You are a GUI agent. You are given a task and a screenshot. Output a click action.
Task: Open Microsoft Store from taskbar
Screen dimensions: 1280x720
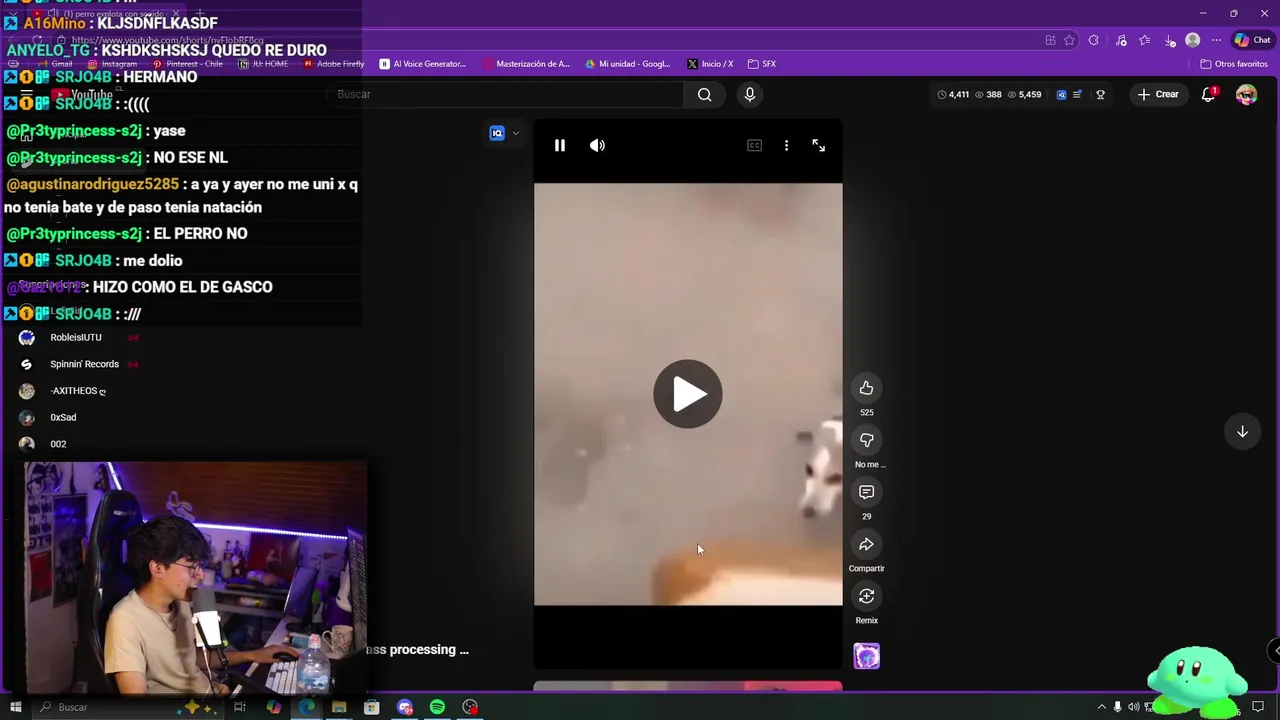coord(372,707)
